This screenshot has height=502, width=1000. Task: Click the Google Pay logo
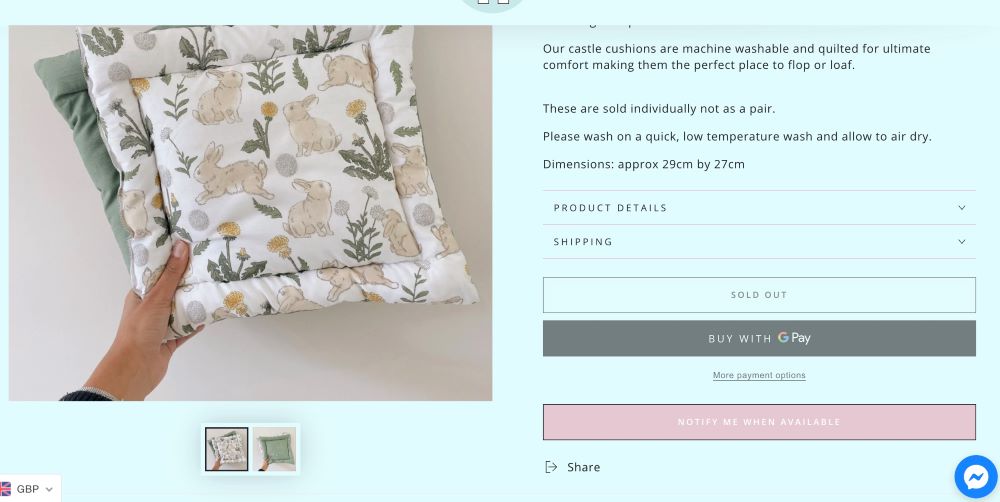coord(794,338)
